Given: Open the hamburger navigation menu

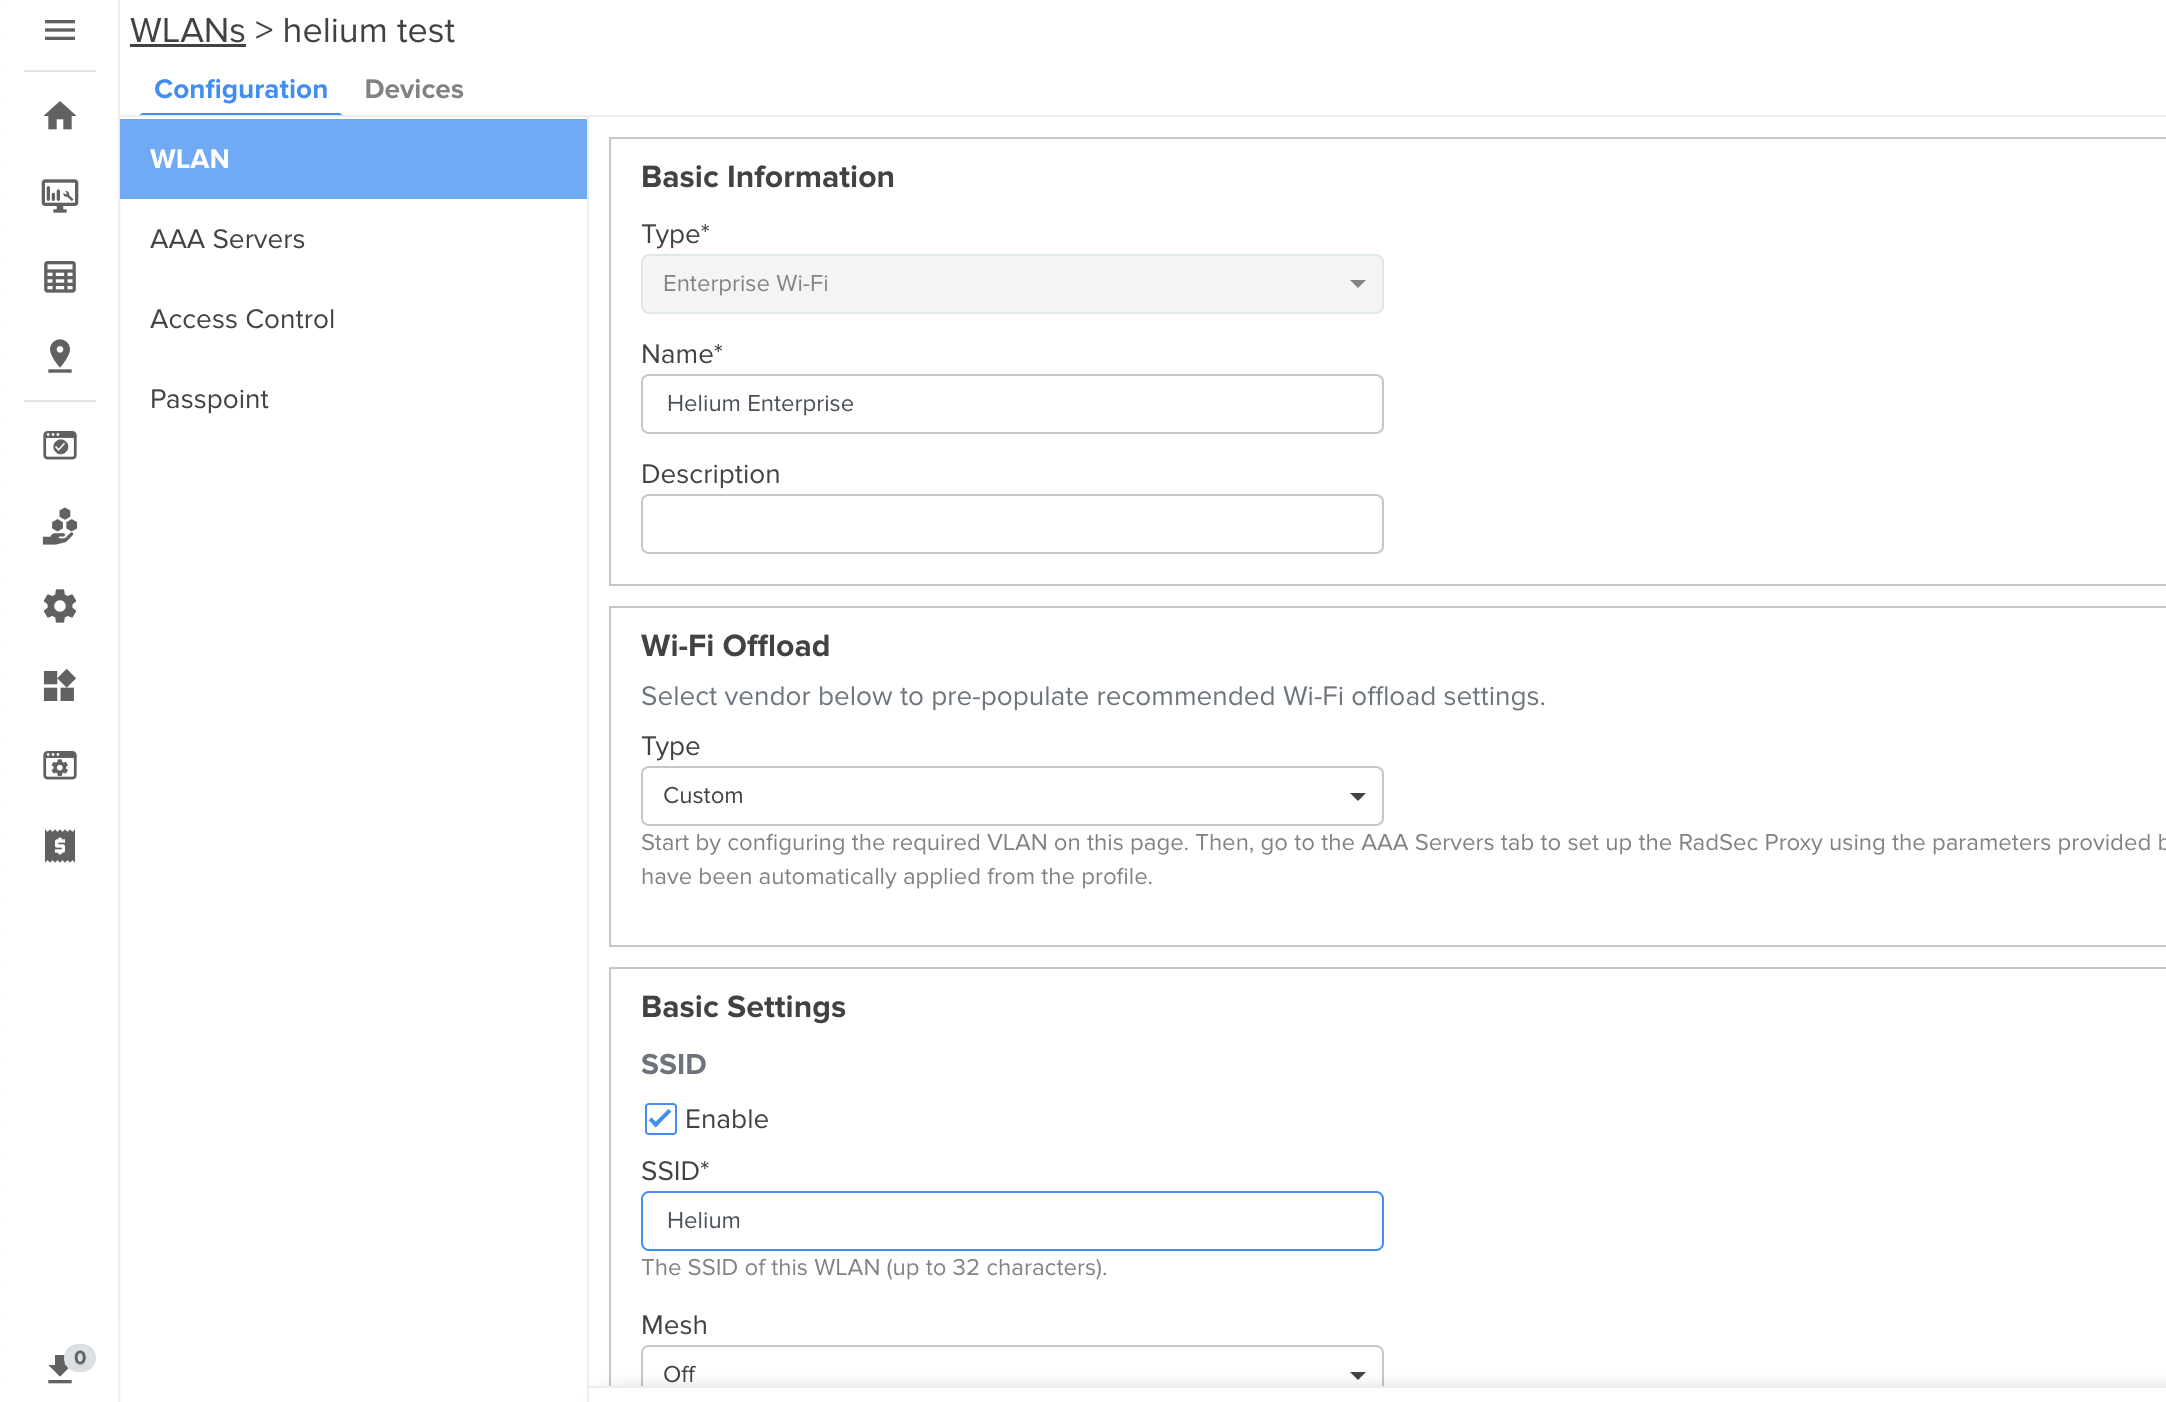Looking at the screenshot, I should click(x=60, y=30).
